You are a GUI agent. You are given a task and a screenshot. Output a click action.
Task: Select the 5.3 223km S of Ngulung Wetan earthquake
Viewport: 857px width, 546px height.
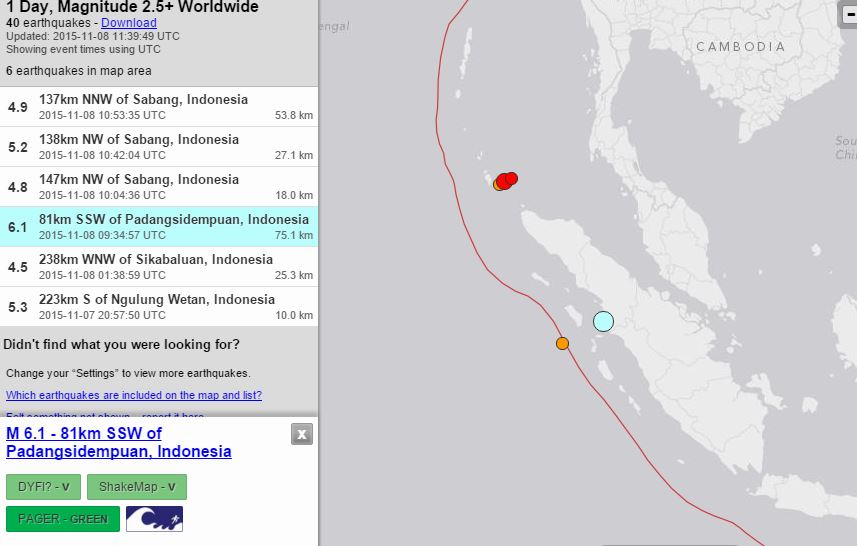tap(159, 306)
